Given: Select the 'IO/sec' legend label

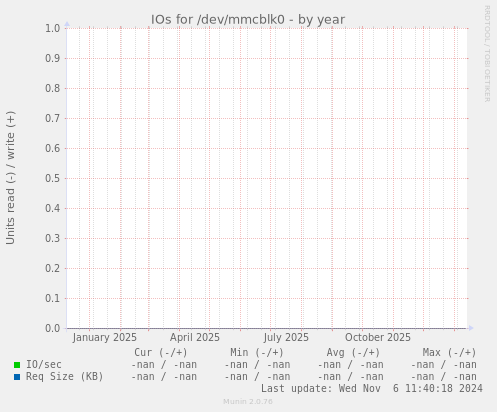Looking at the screenshot, I should [x=44, y=365].
